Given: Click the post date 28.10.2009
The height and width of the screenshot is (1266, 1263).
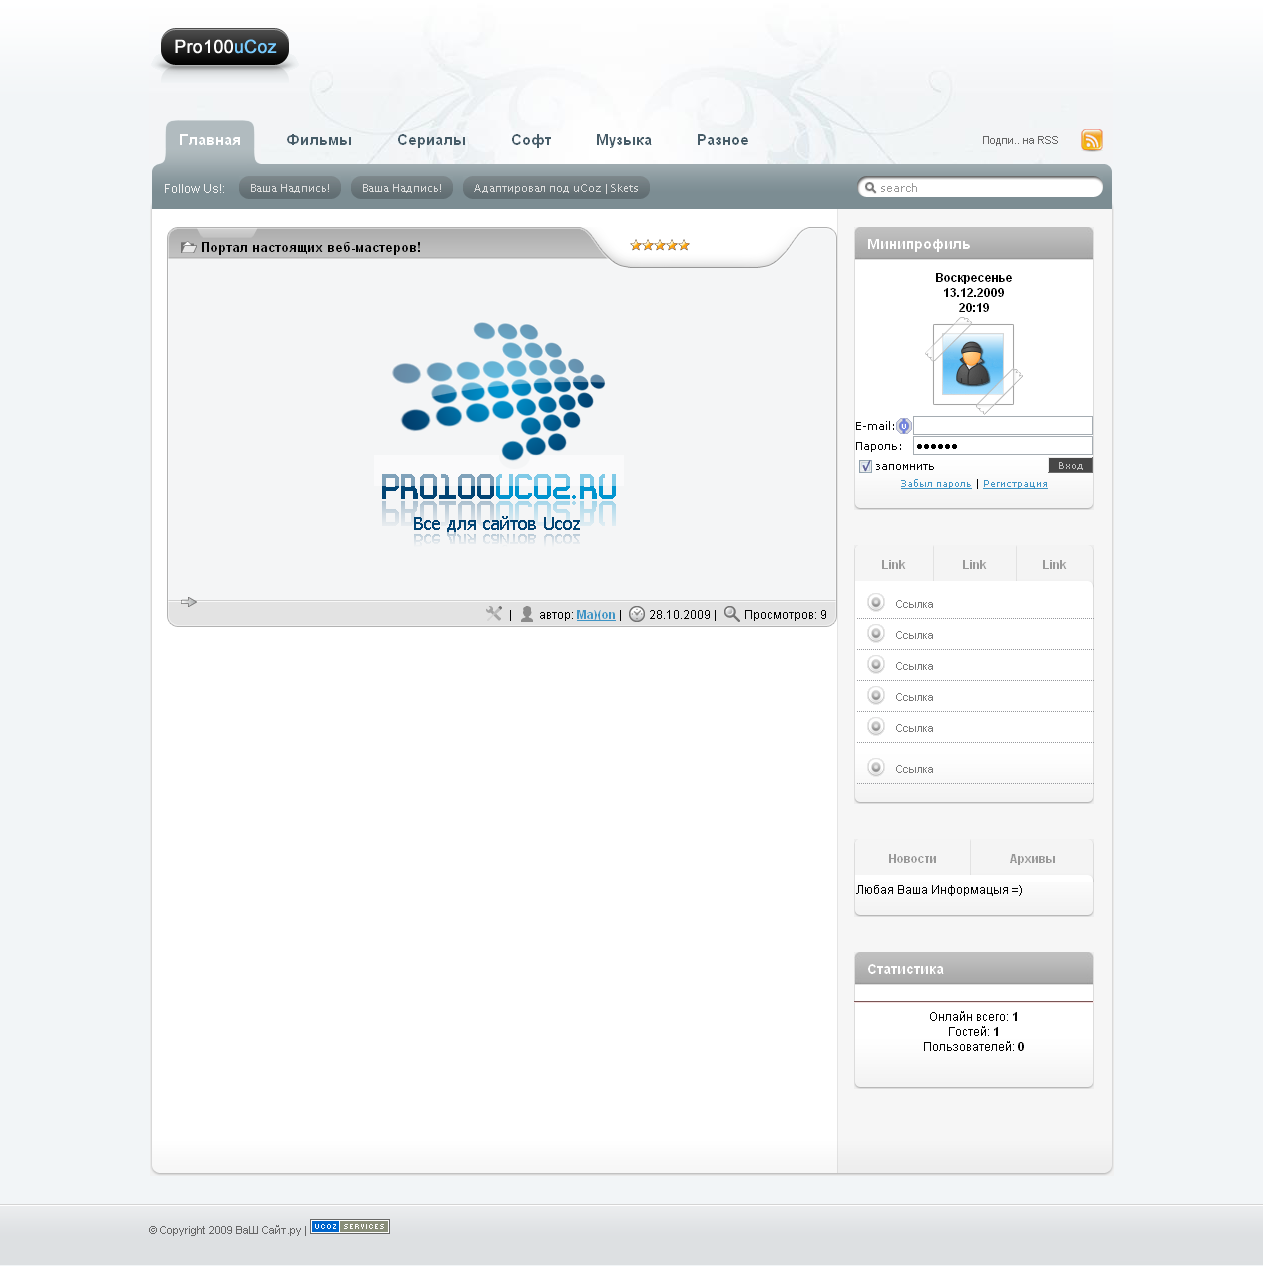Looking at the screenshot, I should (x=680, y=615).
